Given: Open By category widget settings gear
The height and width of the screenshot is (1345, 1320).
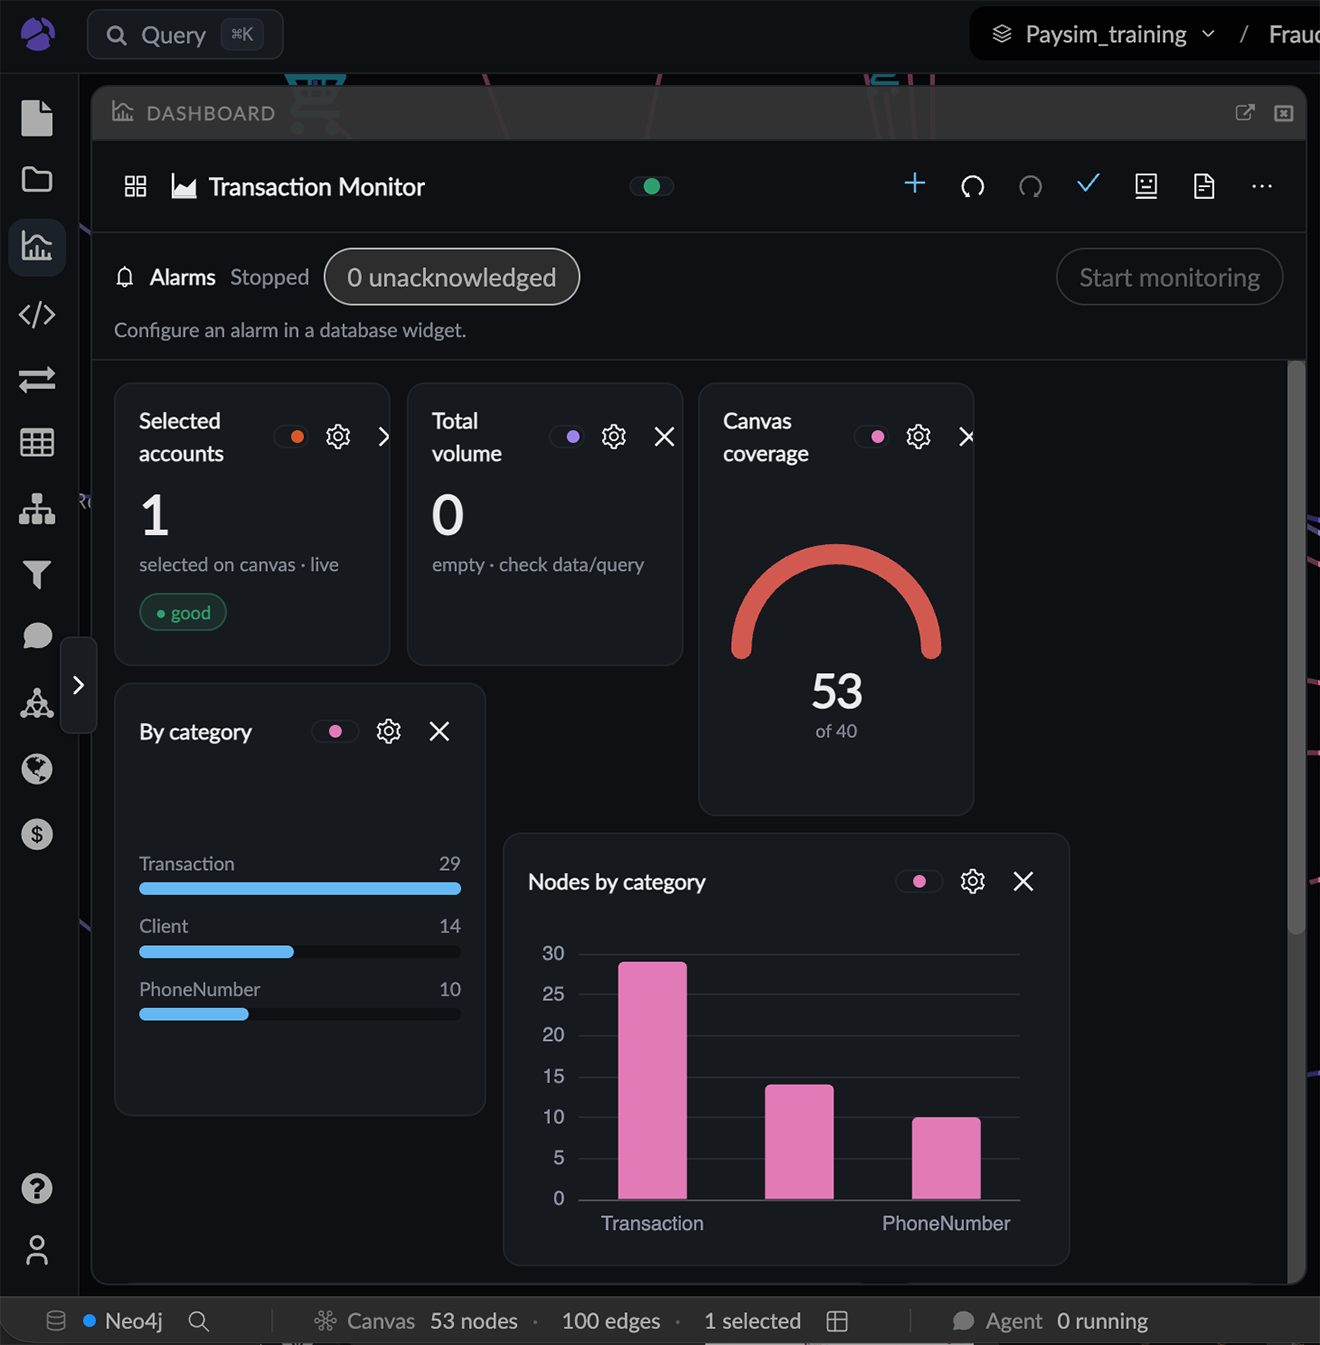Looking at the screenshot, I should [389, 731].
